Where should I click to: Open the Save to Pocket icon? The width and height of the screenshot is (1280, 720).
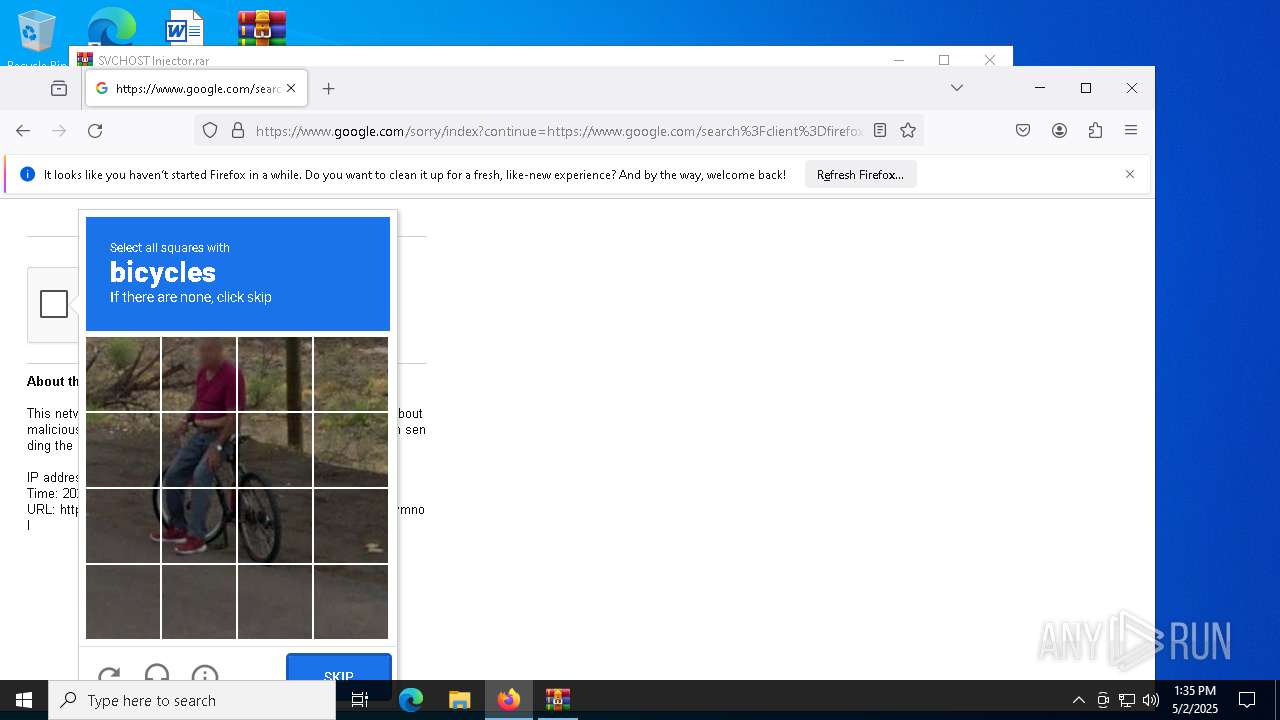tap(1023, 130)
